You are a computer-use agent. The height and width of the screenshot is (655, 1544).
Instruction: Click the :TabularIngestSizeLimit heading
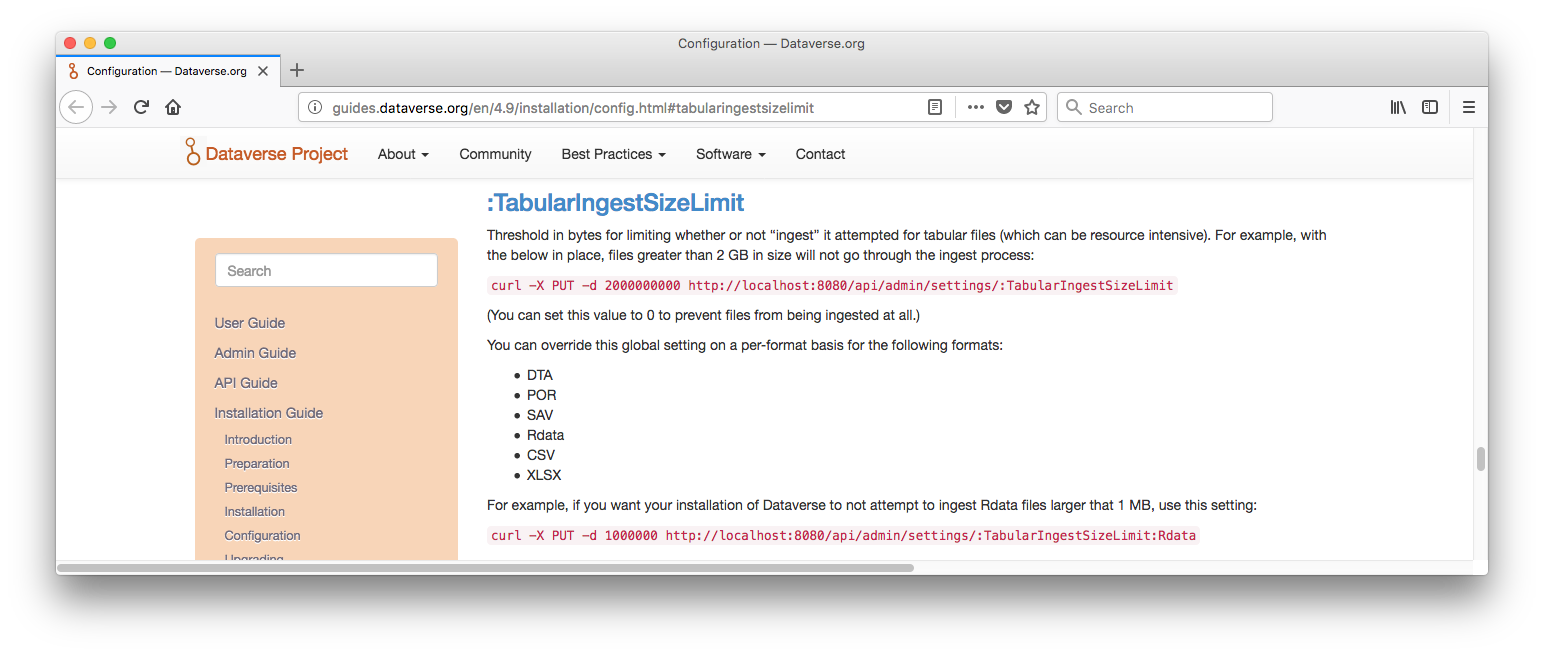[615, 203]
